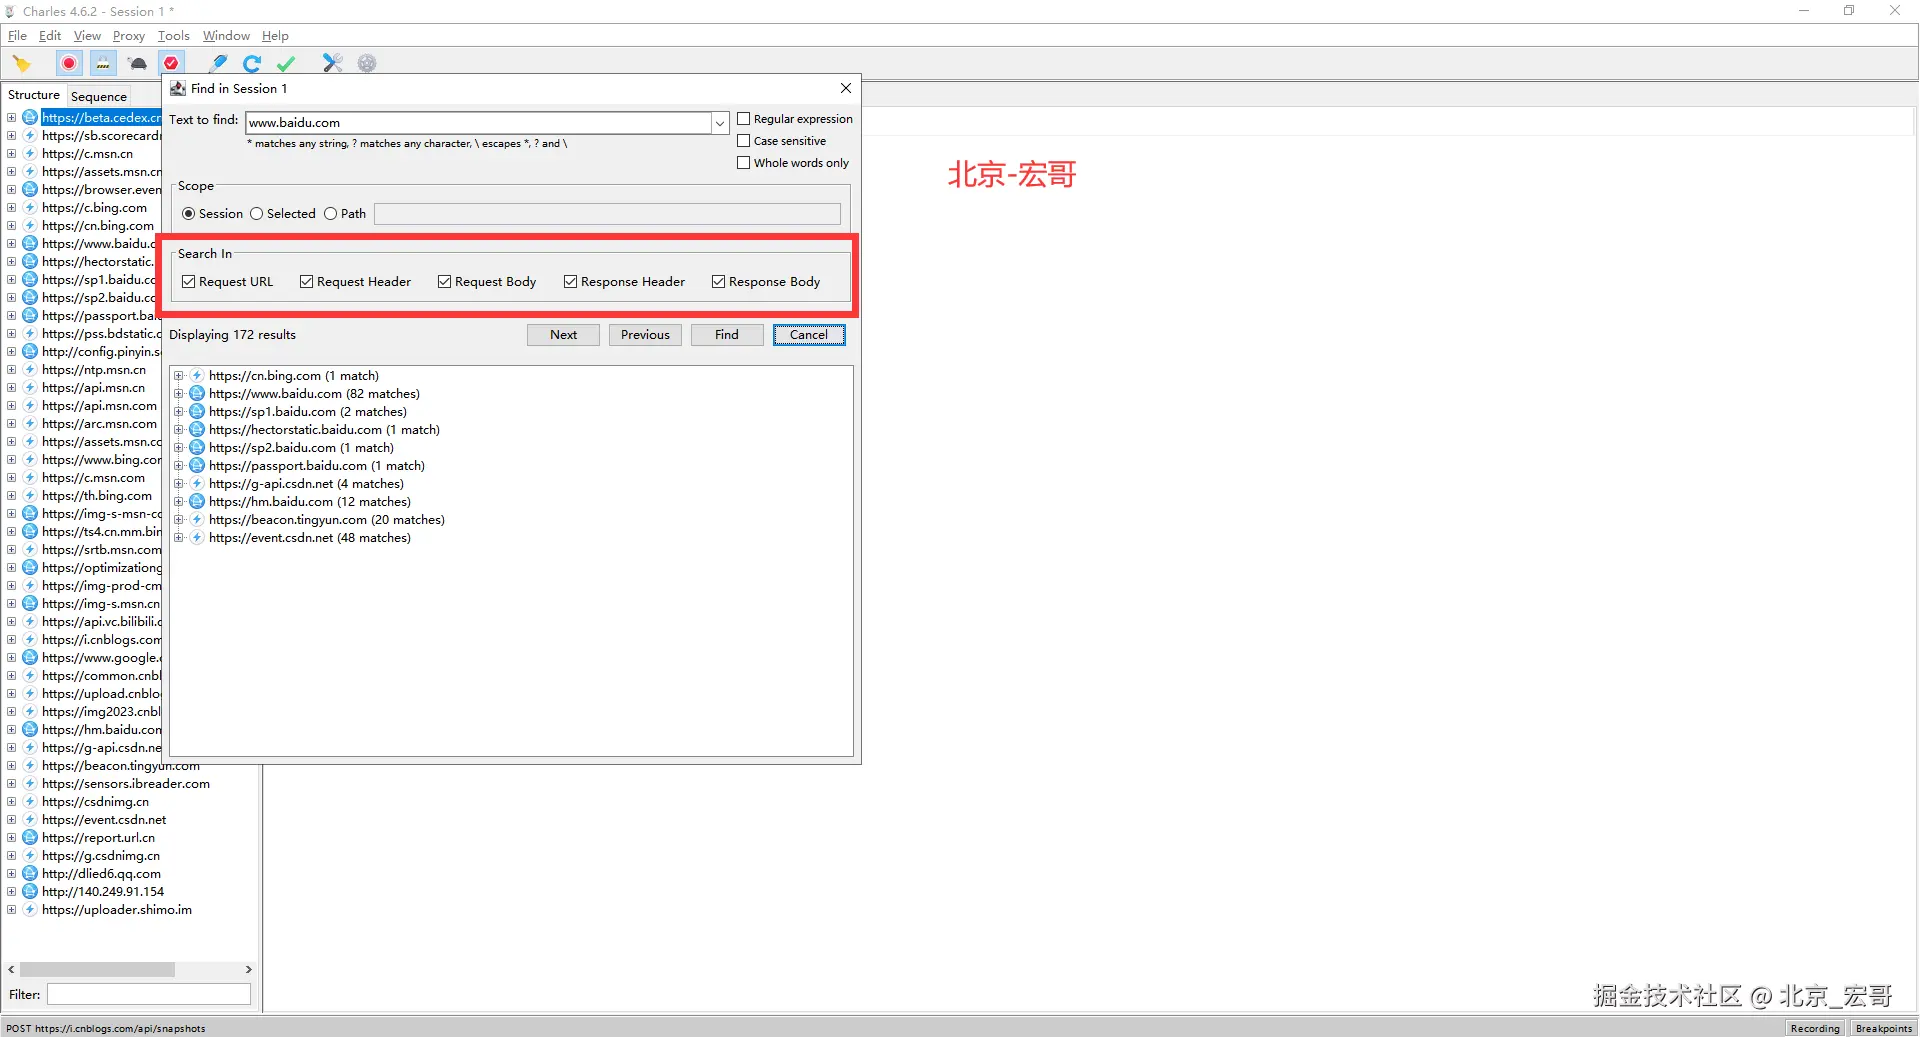
Task: Expand cn.bing.com (1 match) result
Action: (179, 376)
